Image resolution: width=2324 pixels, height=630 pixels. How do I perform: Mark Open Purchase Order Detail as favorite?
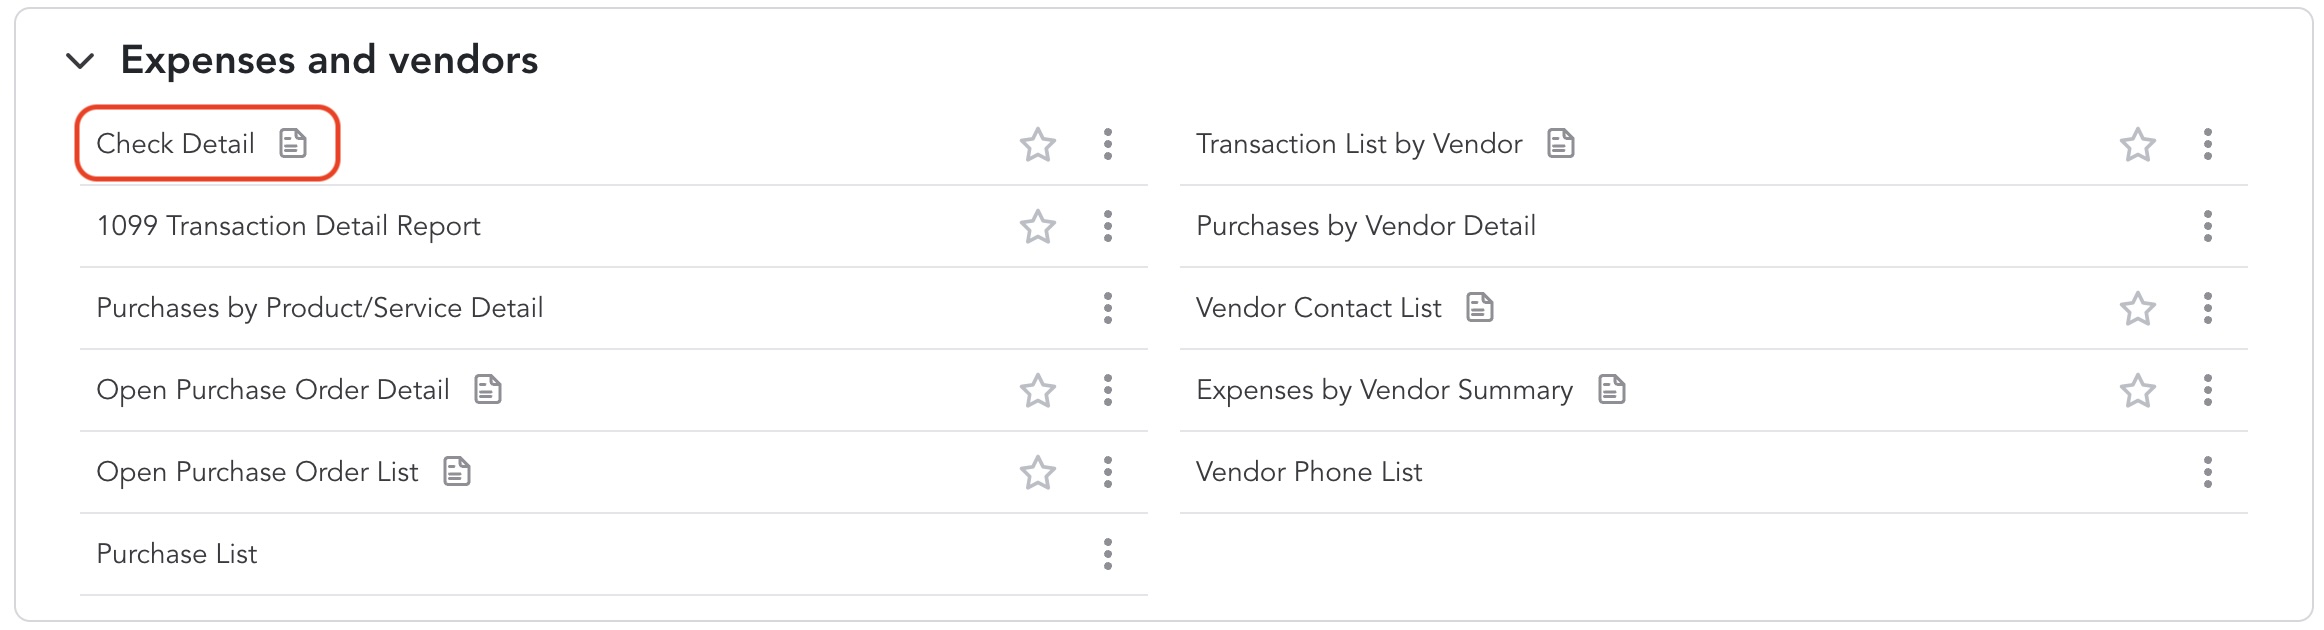[1038, 391]
